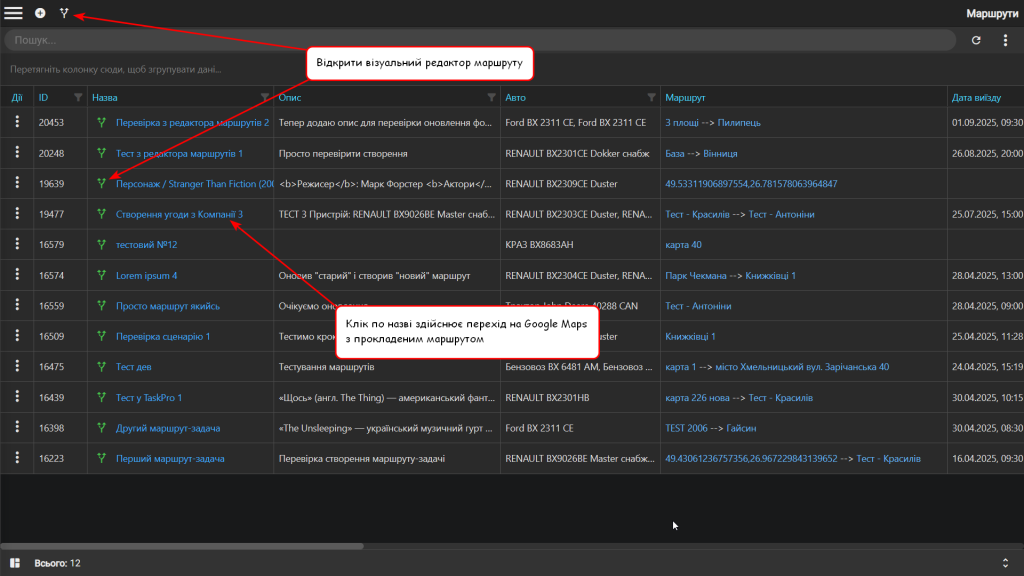Open the grid options three-dot menu beside refresh
Image resolution: width=1024 pixels, height=576 pixels.
pyautogui.click(x=1005, y=40)
